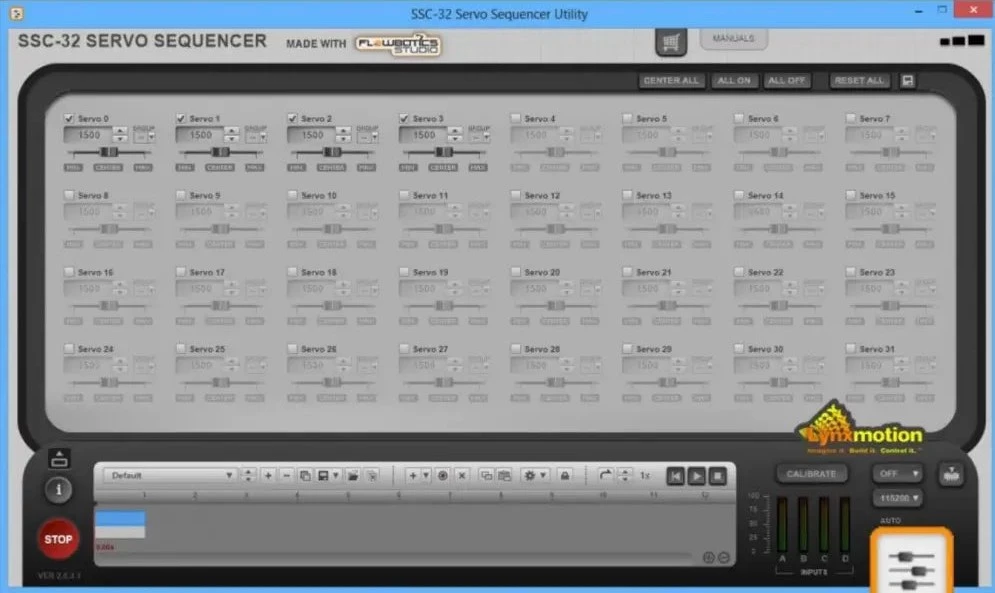Image resolution: width=995 pixels, height=593 pixels.
Task: Set Servo 3 to MAX
Action: coord(478,168)
